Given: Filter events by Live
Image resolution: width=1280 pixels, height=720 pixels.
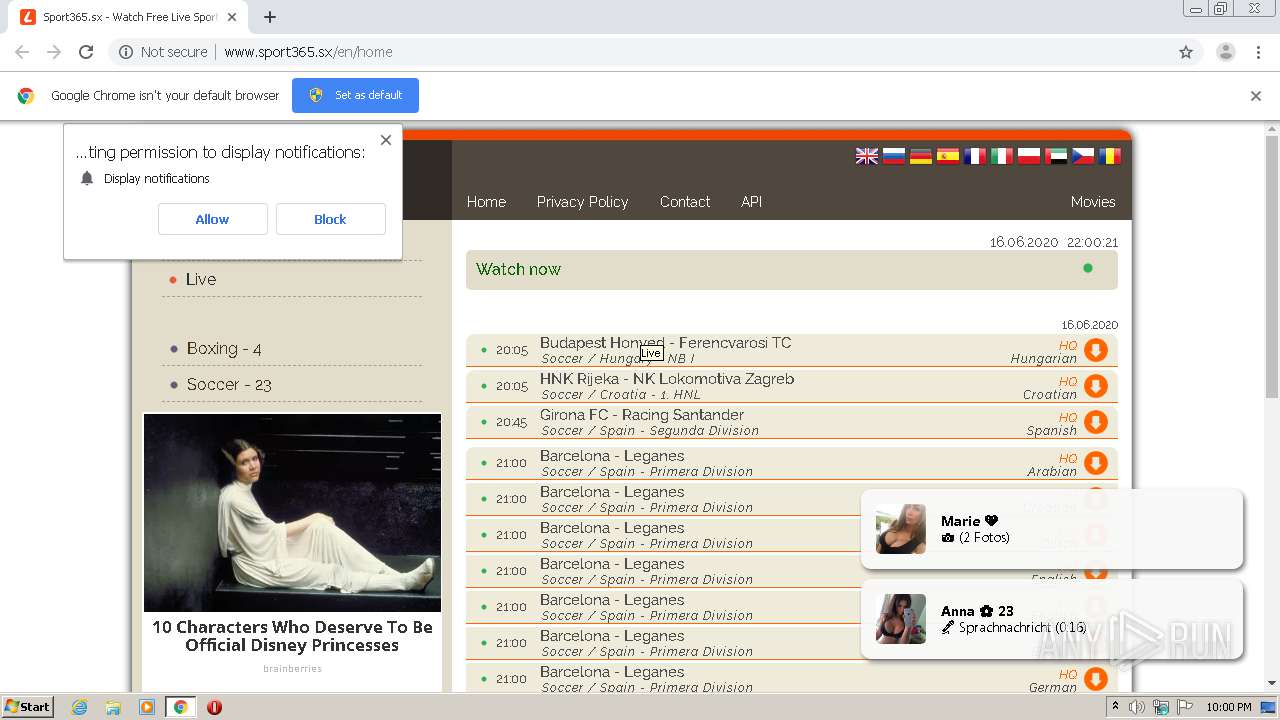Looking at the screenshot, I should click(x=200, y=279).
